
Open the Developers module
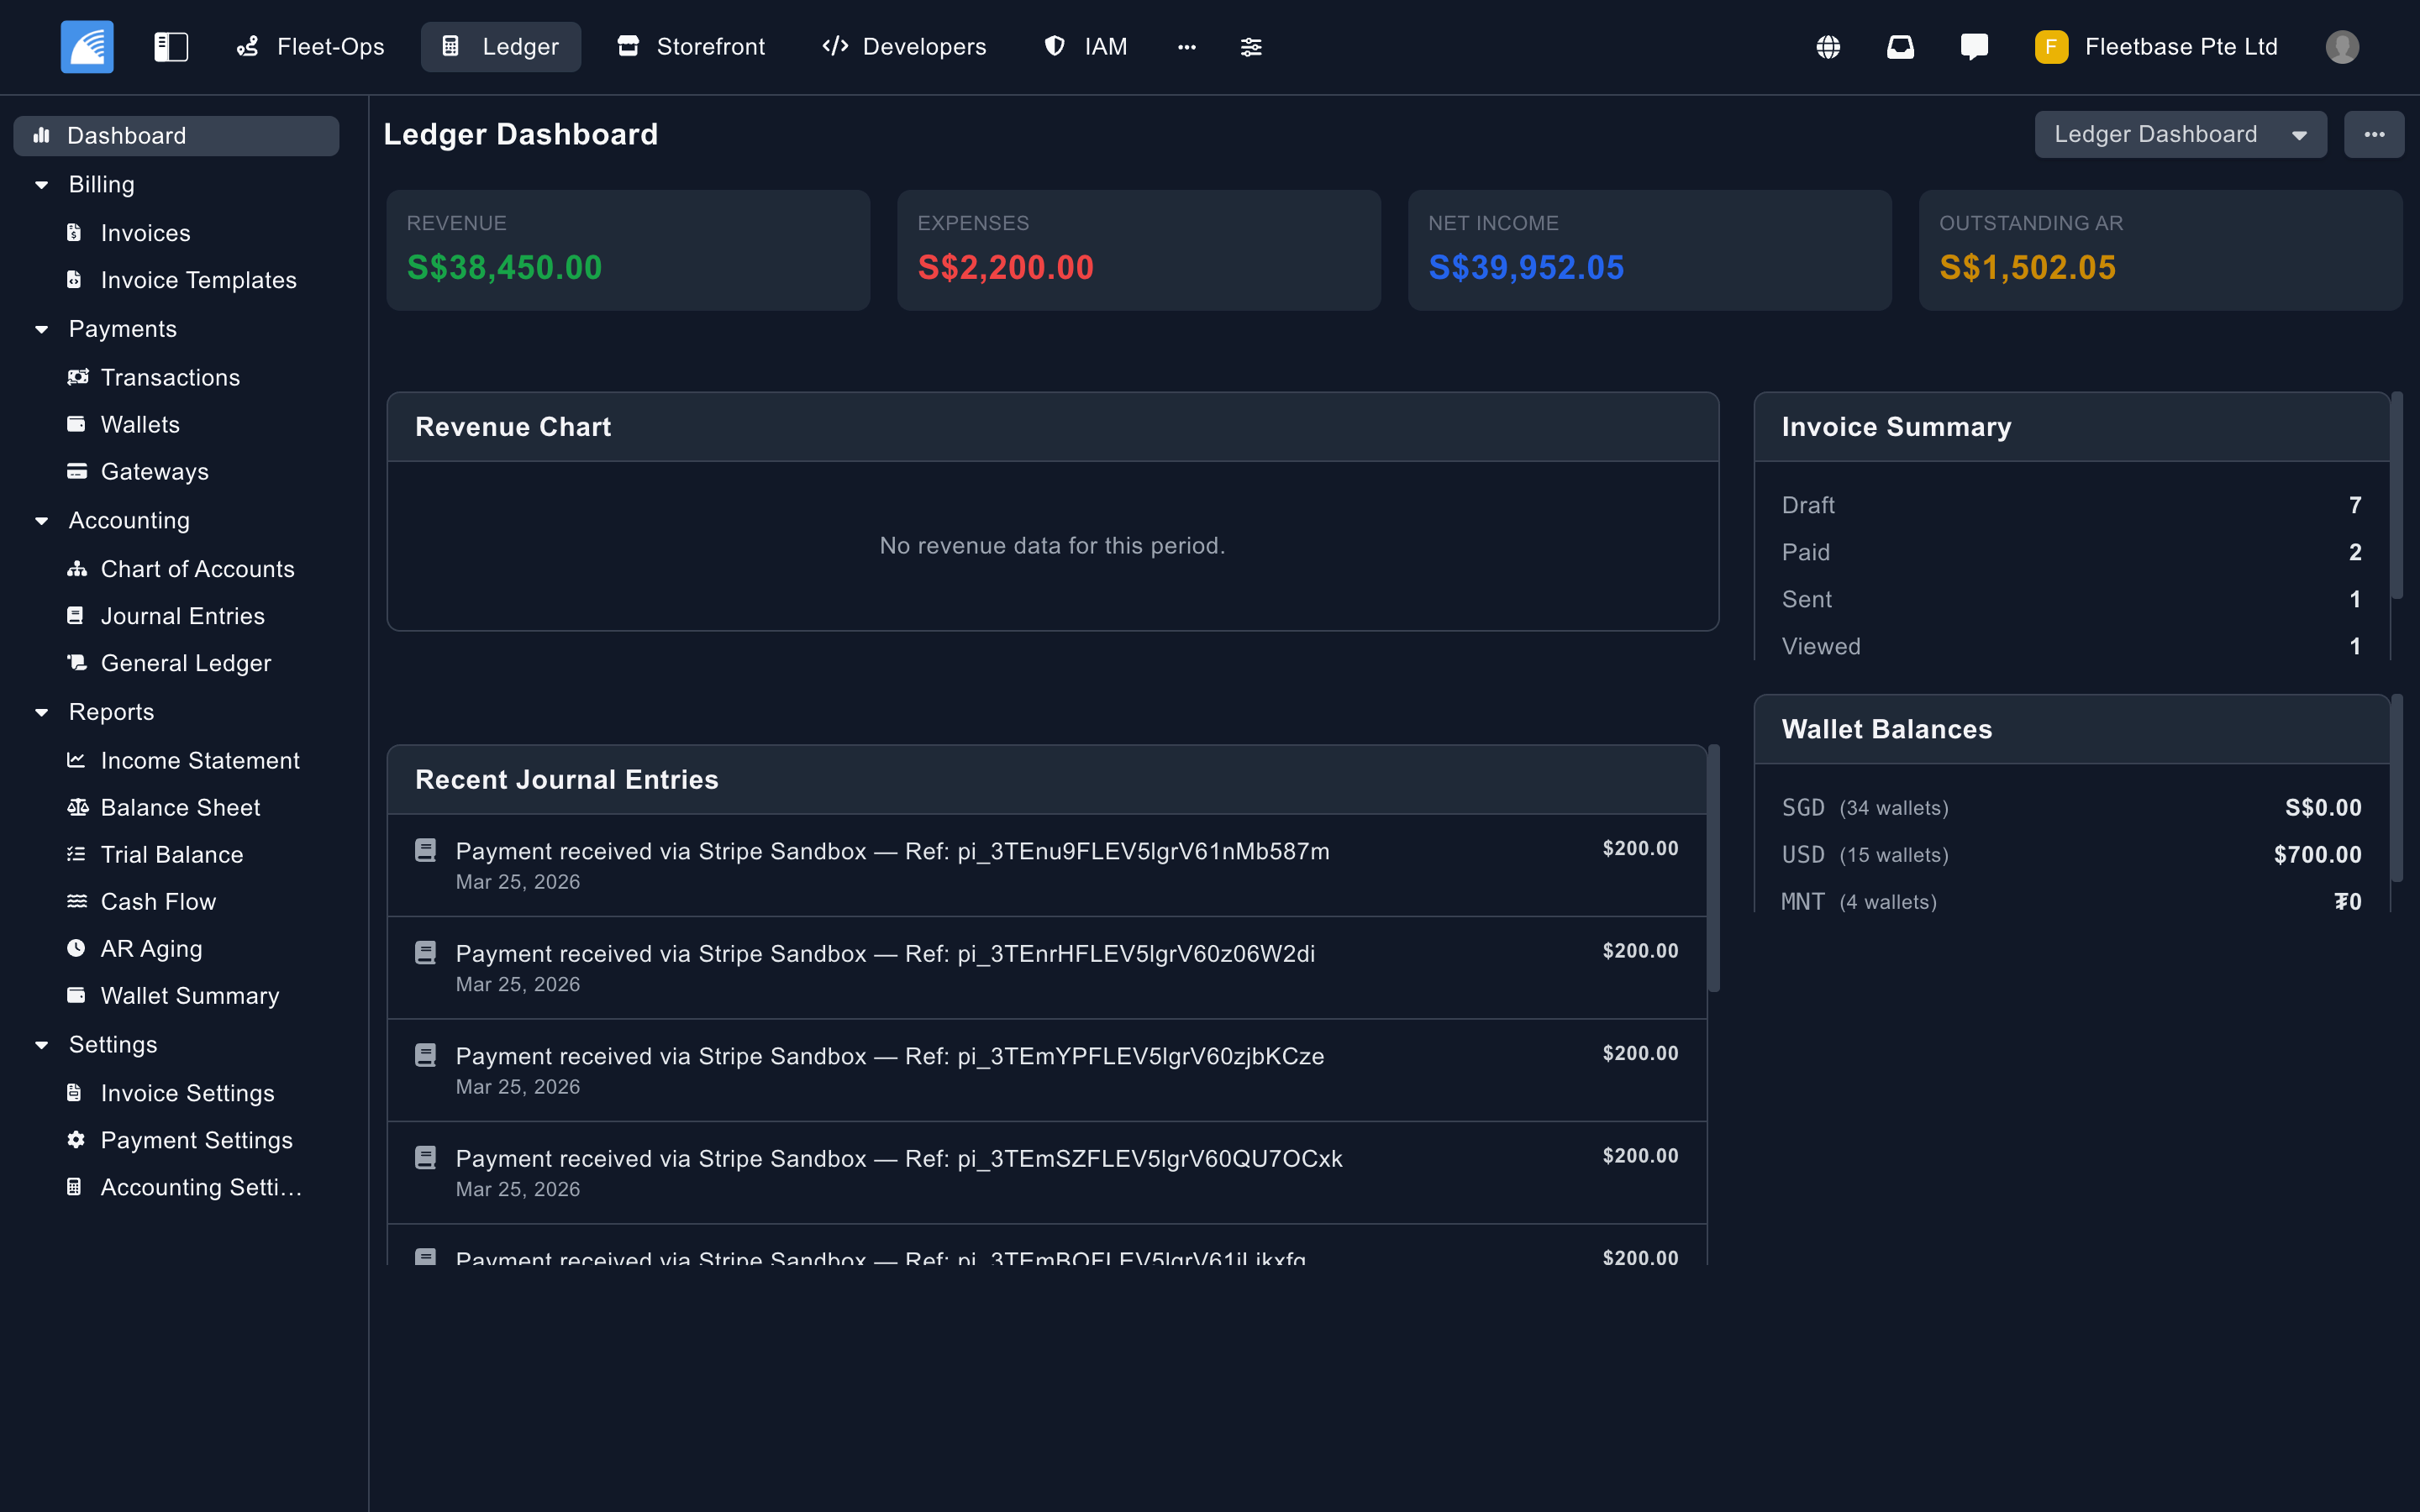click(x=904, y=47)
